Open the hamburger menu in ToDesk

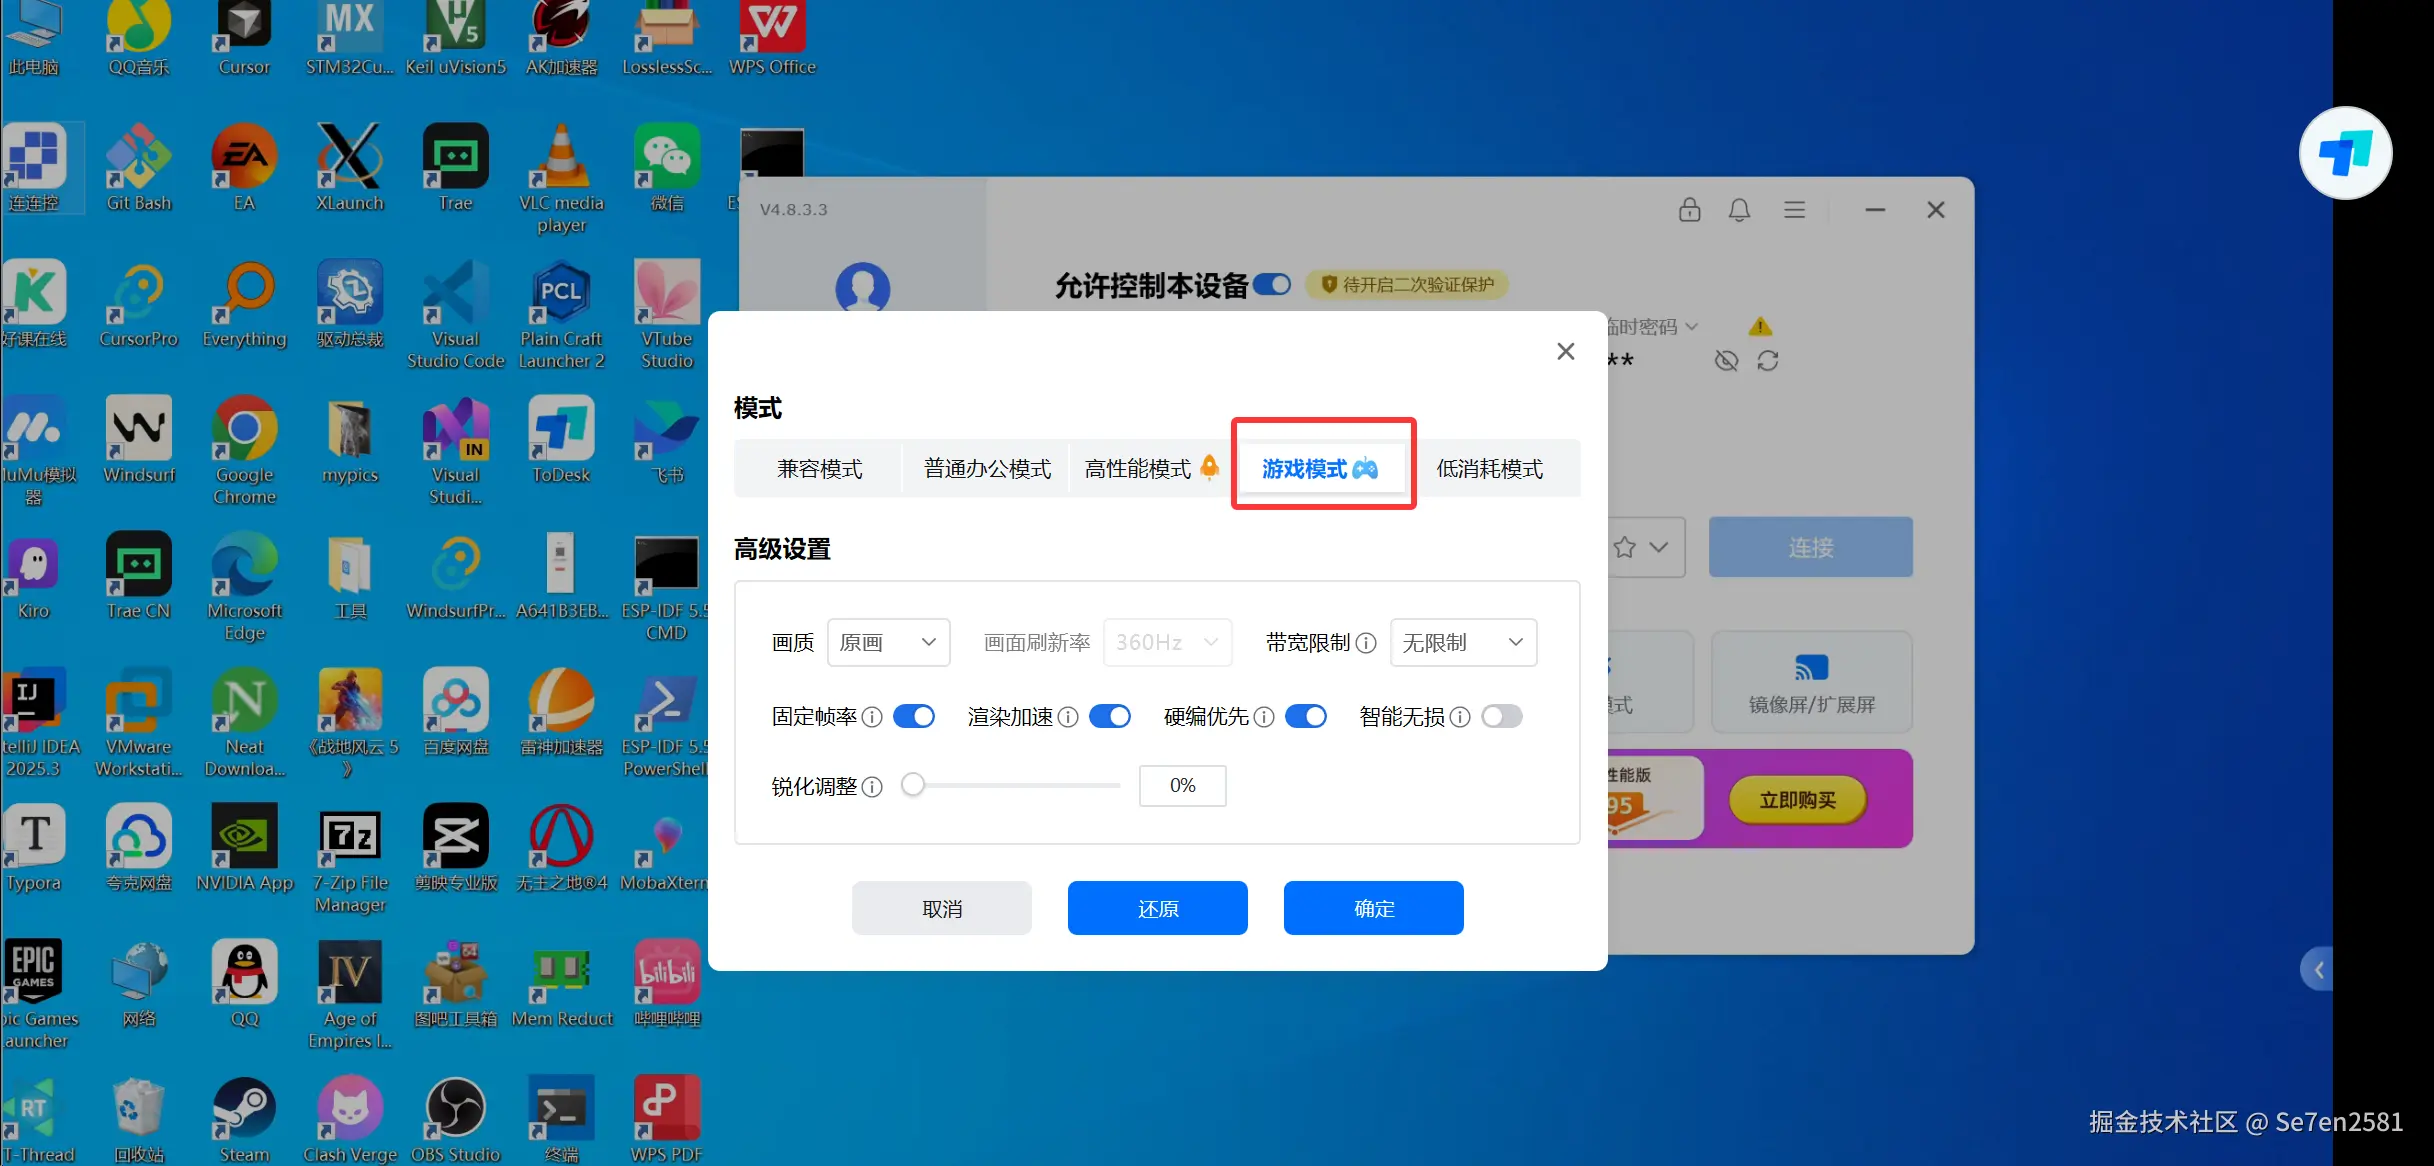1794,210
